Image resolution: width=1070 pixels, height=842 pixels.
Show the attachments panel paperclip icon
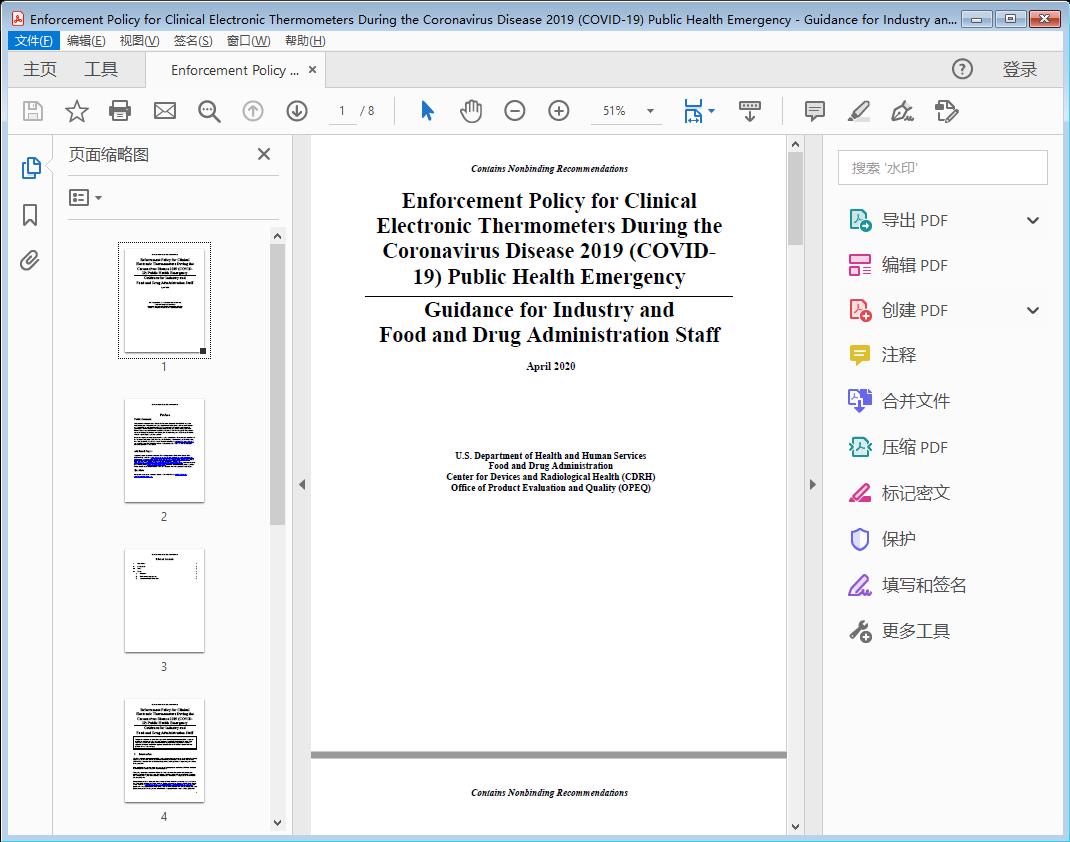tap(29, 260)
